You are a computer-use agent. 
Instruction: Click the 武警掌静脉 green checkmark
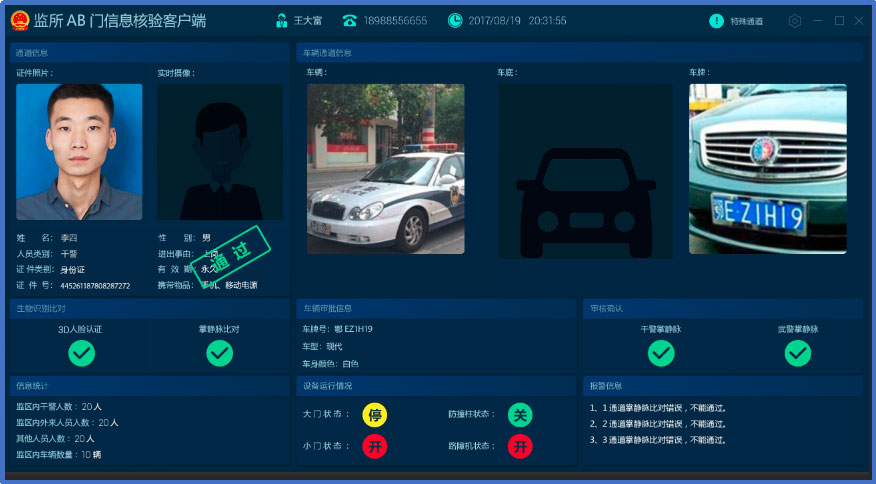pos(798,353)
